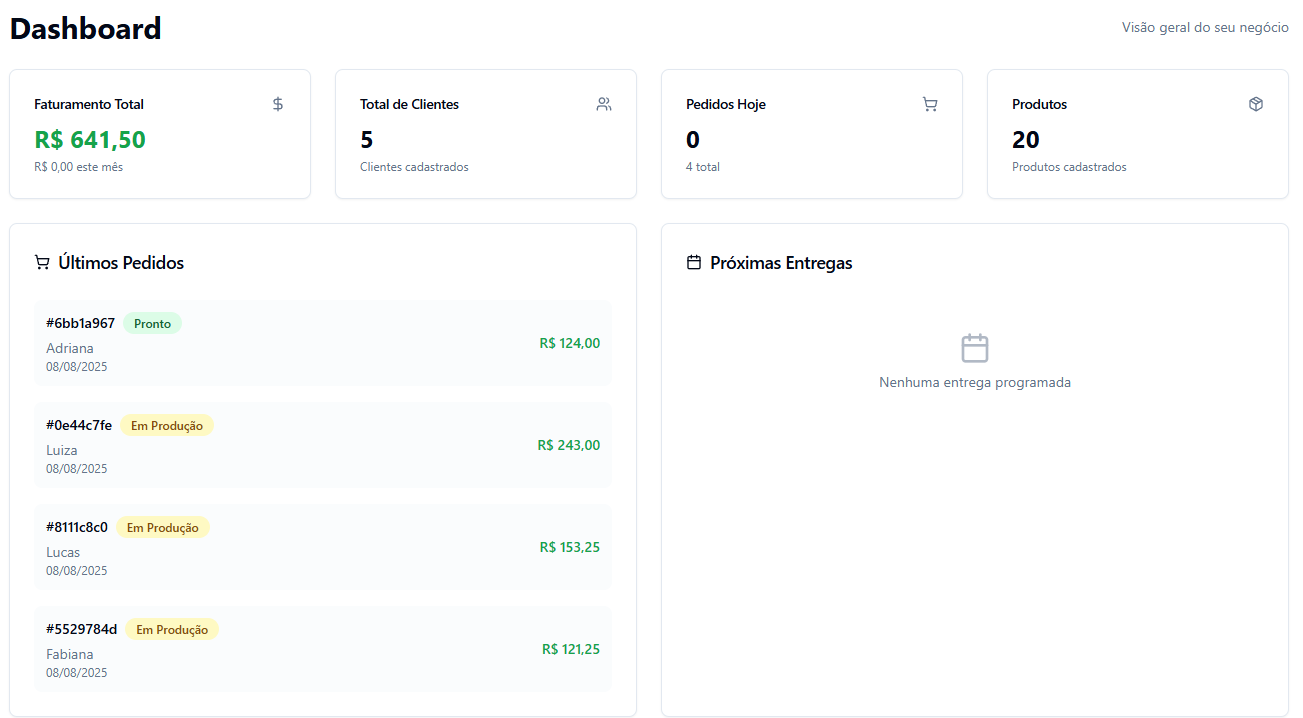
Task: Click the dollar sign icon in Faturamento Total
Action: pyautogui.click(x=278, y=104)
